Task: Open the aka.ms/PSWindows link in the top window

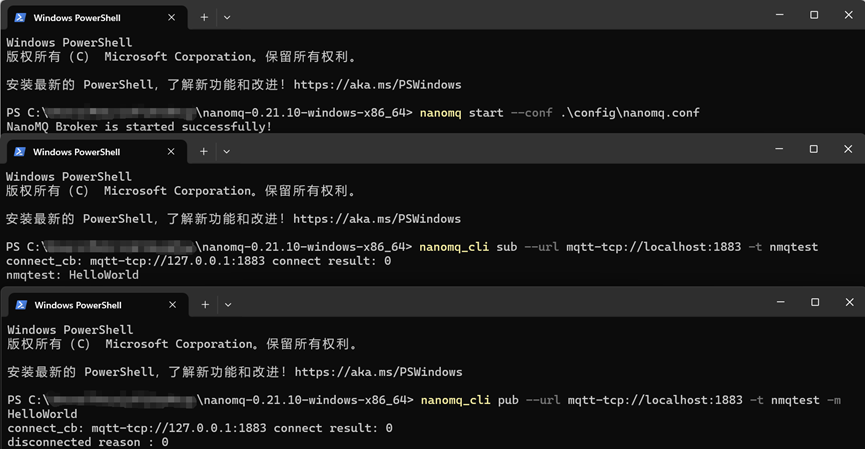Action: tap(377, 85)
